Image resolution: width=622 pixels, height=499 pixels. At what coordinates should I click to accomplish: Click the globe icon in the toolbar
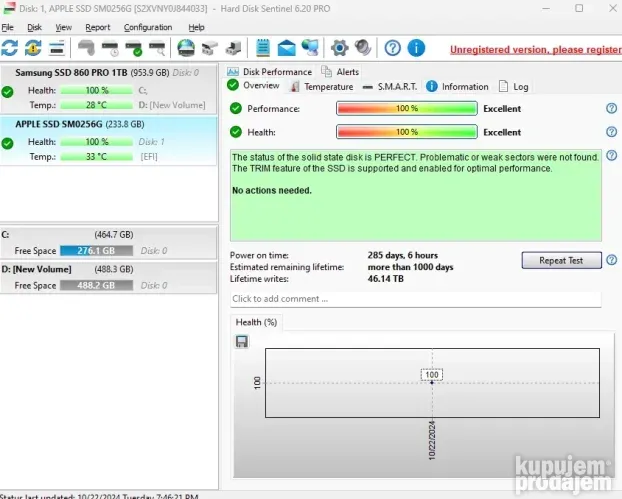pos(186,48)
